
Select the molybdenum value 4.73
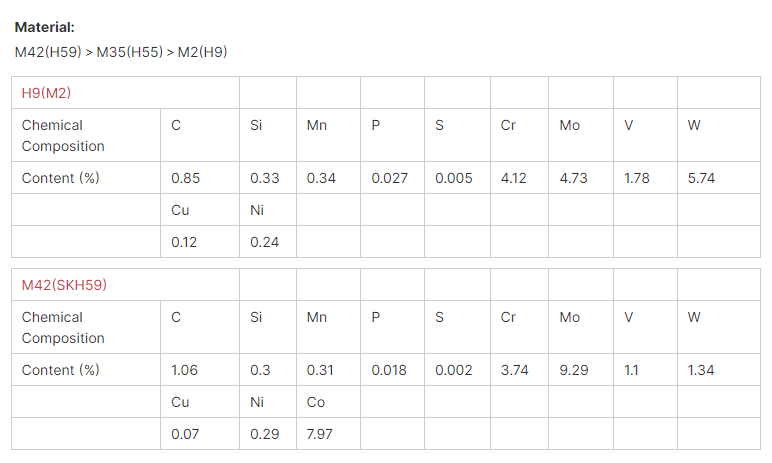coord(574,178)
